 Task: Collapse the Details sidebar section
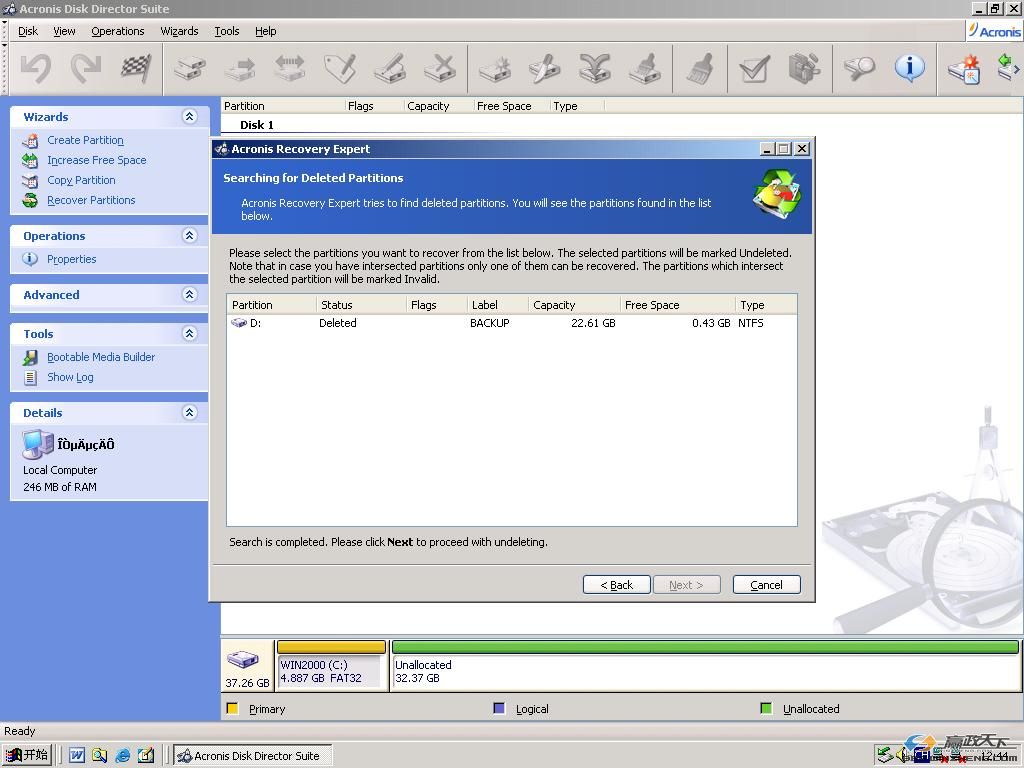click(189, 413)
